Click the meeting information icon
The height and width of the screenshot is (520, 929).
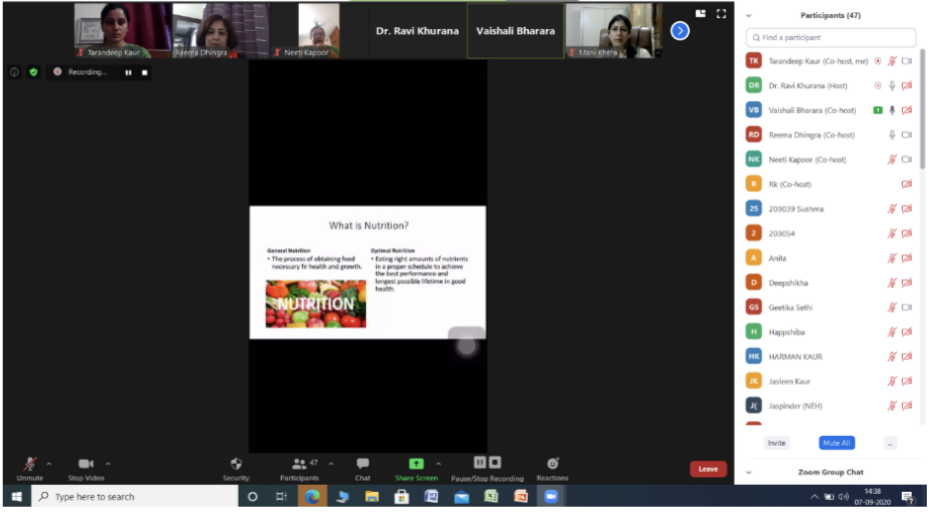pyautogui.click(x=14, y=72)
